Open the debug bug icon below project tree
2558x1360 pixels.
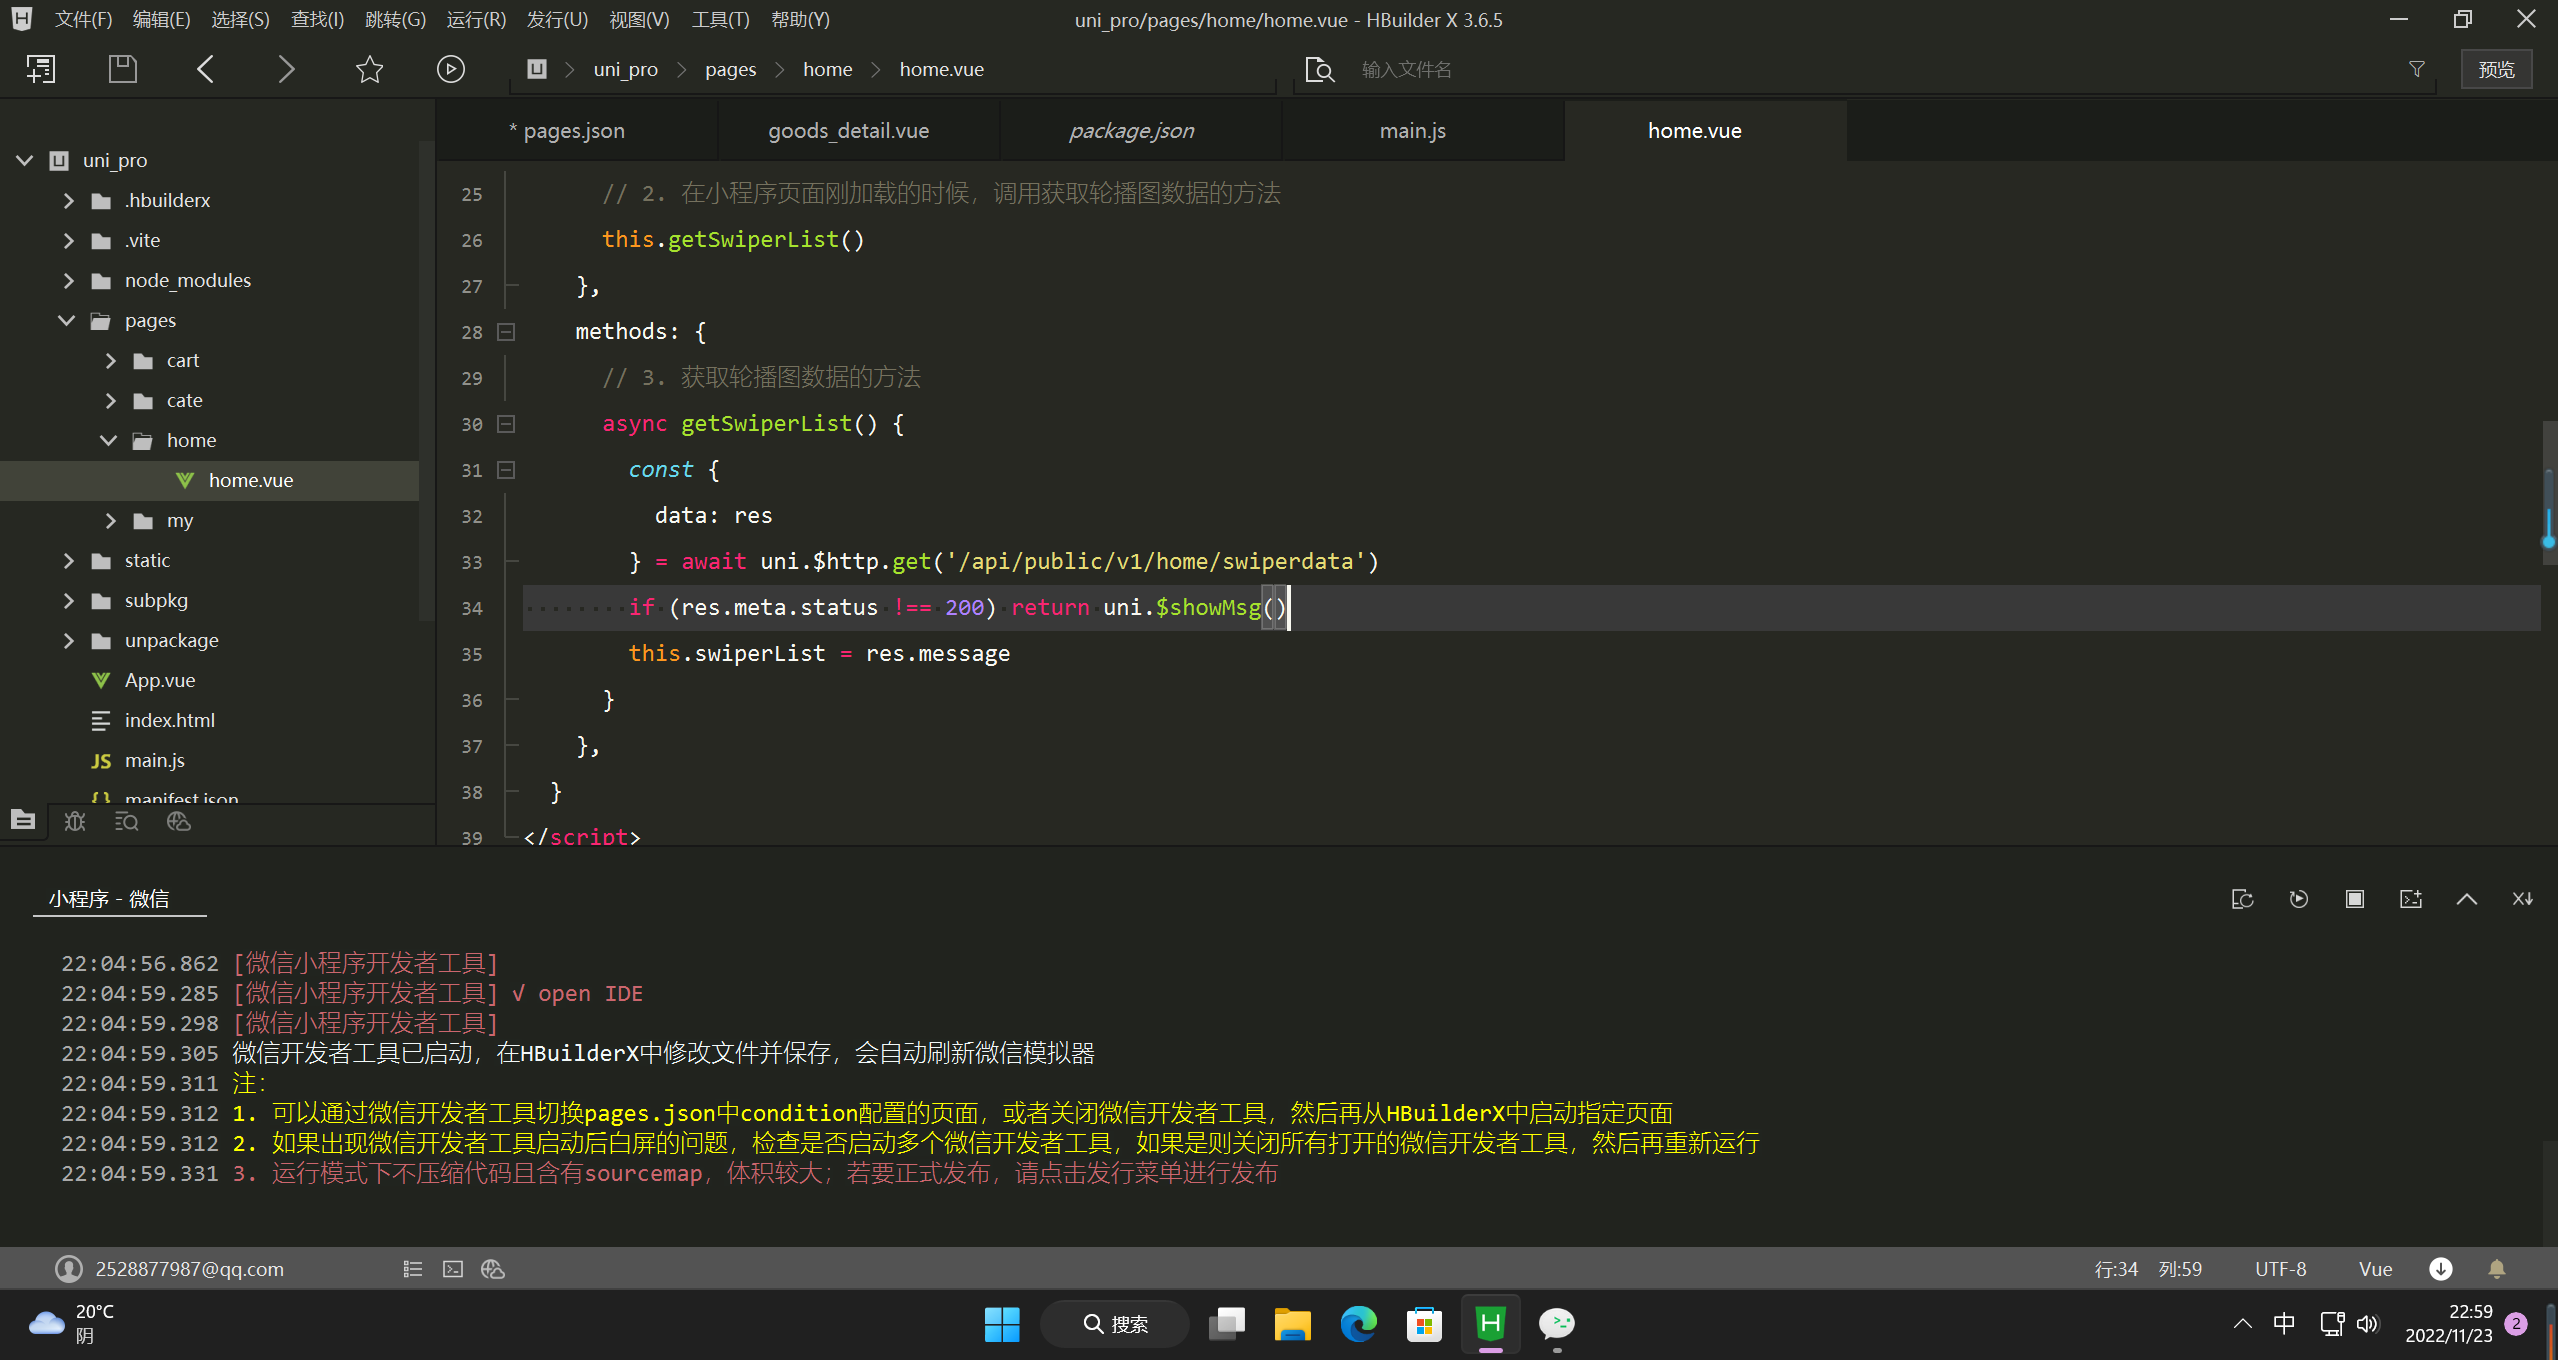pyautogui.click(x=75, y=821)
